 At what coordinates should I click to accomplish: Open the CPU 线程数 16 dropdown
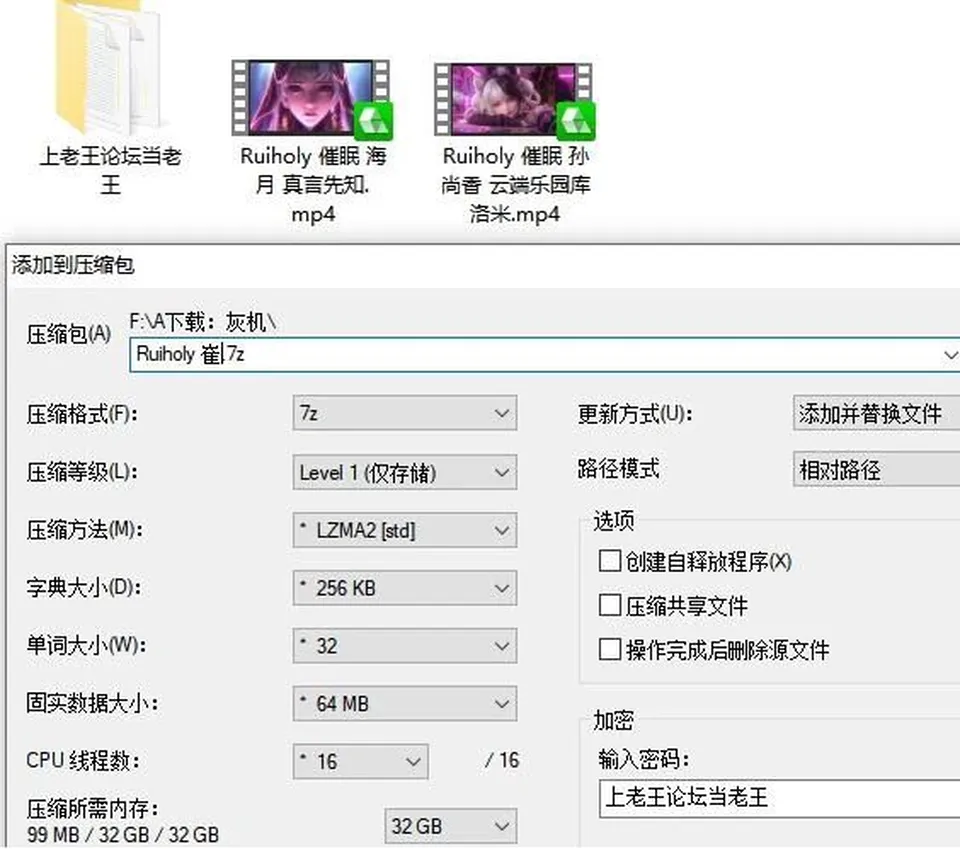[361, 761]
